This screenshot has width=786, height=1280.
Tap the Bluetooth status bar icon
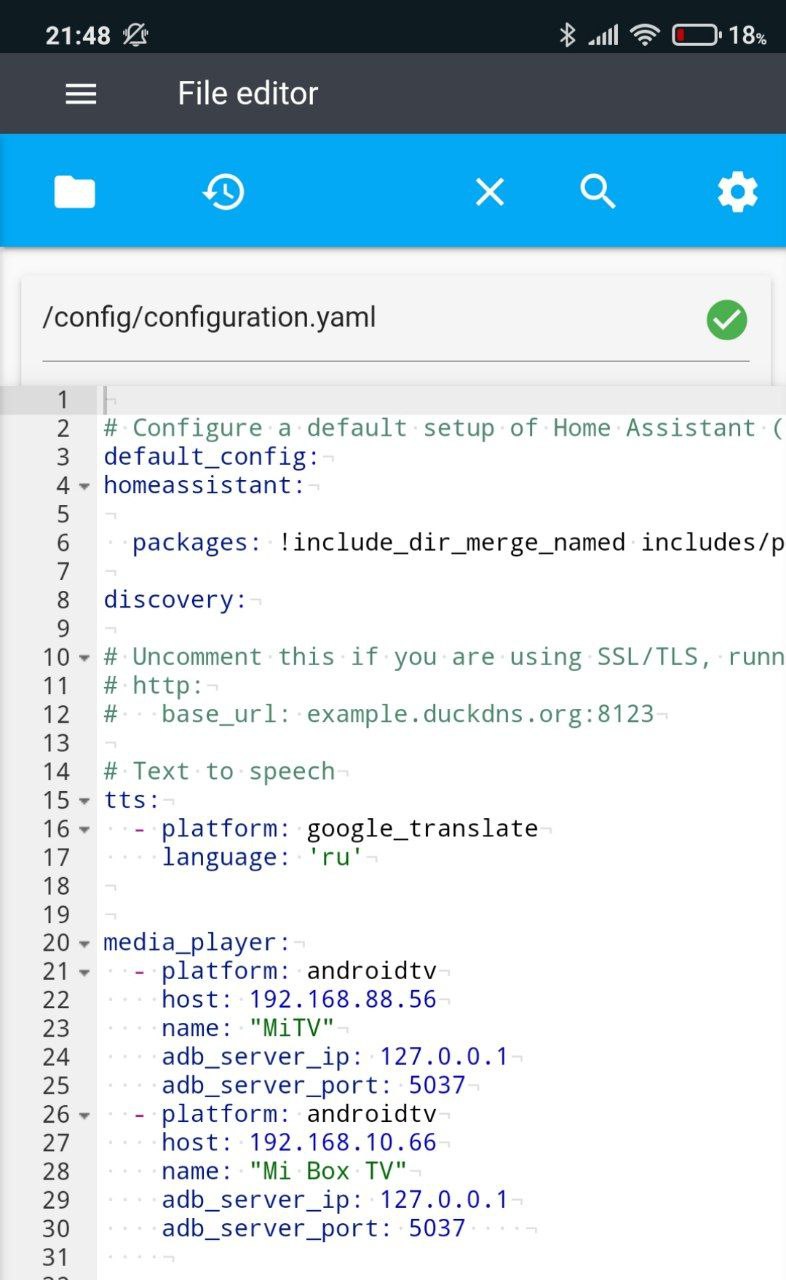click(x=567, y=35)
